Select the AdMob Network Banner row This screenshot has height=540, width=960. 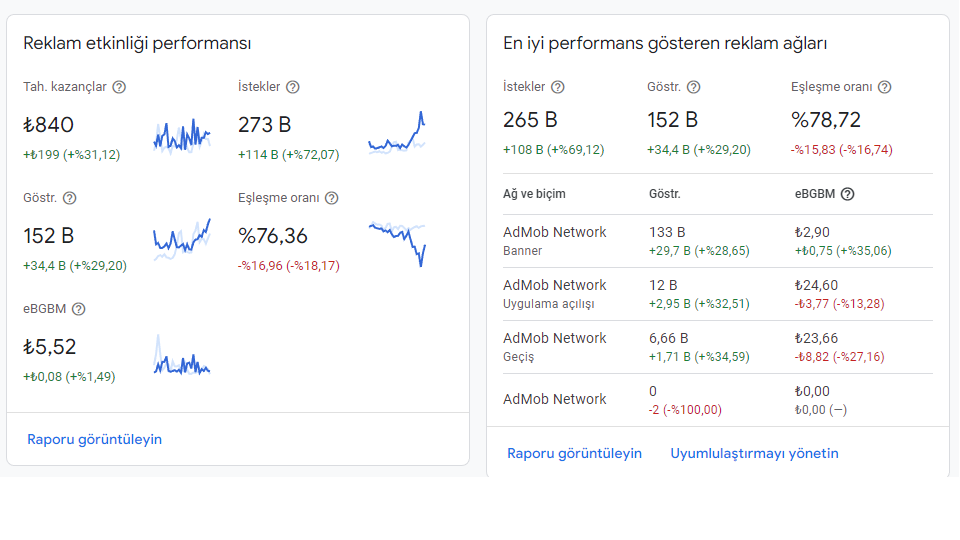pos(718,241)
